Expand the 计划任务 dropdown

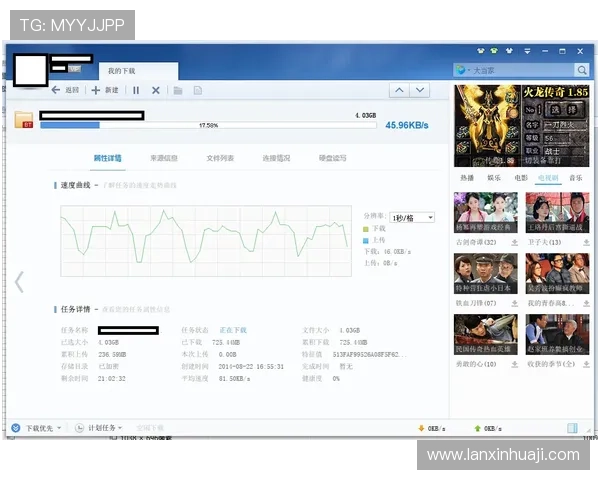108,428
